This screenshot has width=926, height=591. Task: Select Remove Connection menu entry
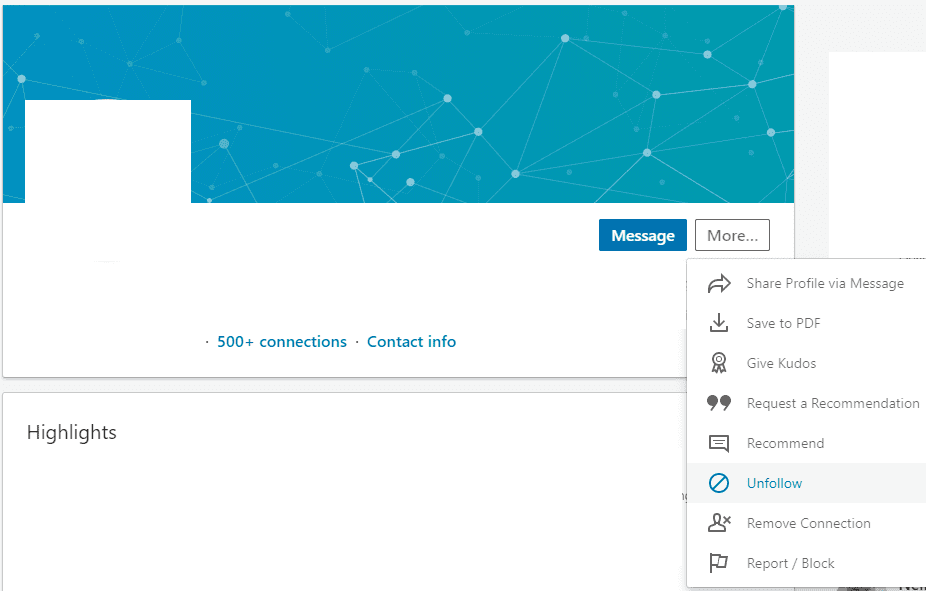click(807, 523)
